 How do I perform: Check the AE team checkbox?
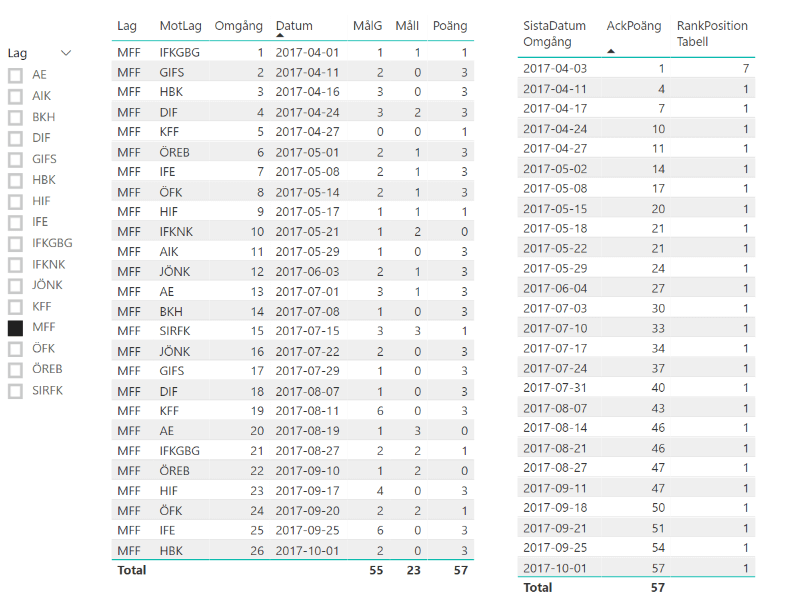(16, 75)
